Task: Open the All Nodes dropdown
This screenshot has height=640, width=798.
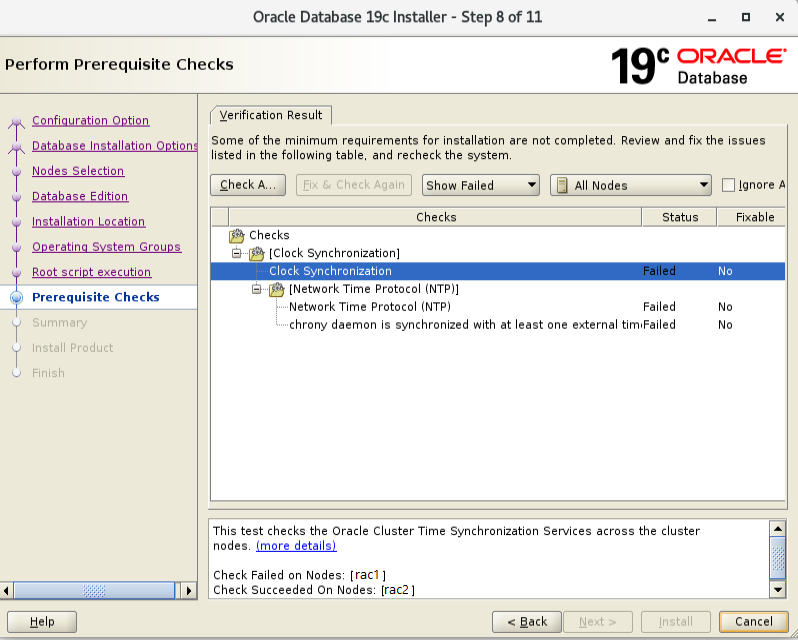Action: point(630,185)
